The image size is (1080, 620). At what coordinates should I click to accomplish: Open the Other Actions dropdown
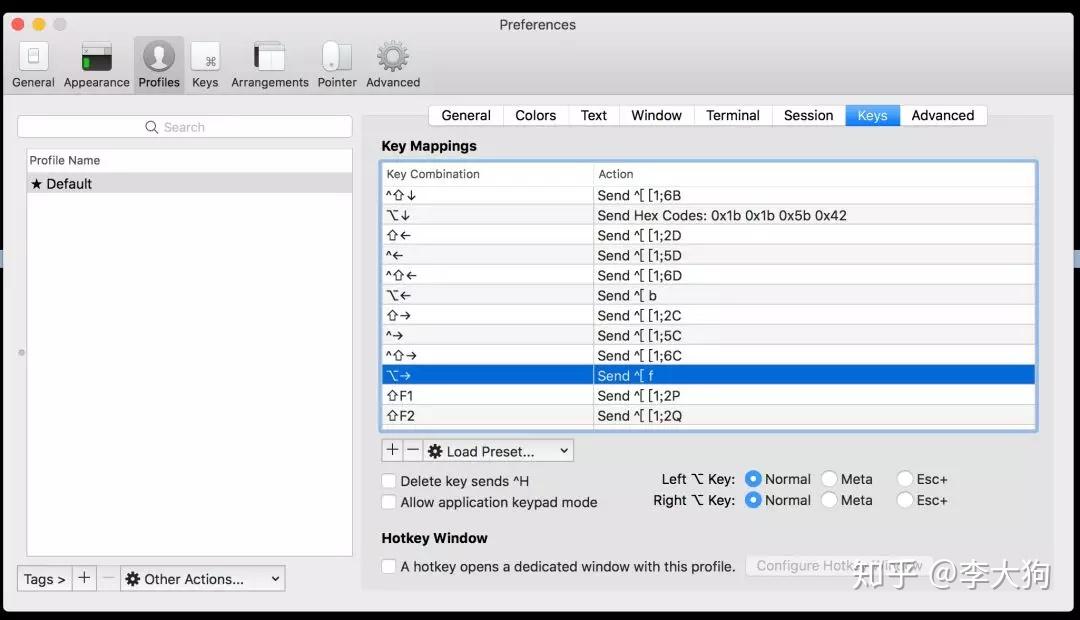[x=202, y=579]
